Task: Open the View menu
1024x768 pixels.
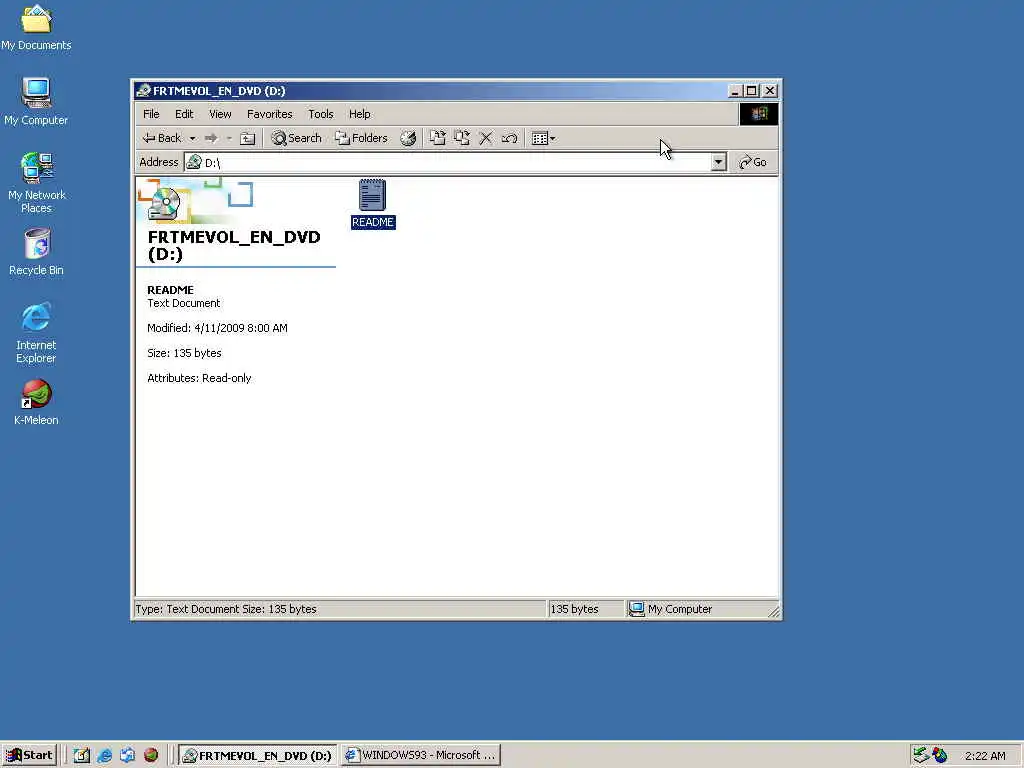Action: point(220,114)
